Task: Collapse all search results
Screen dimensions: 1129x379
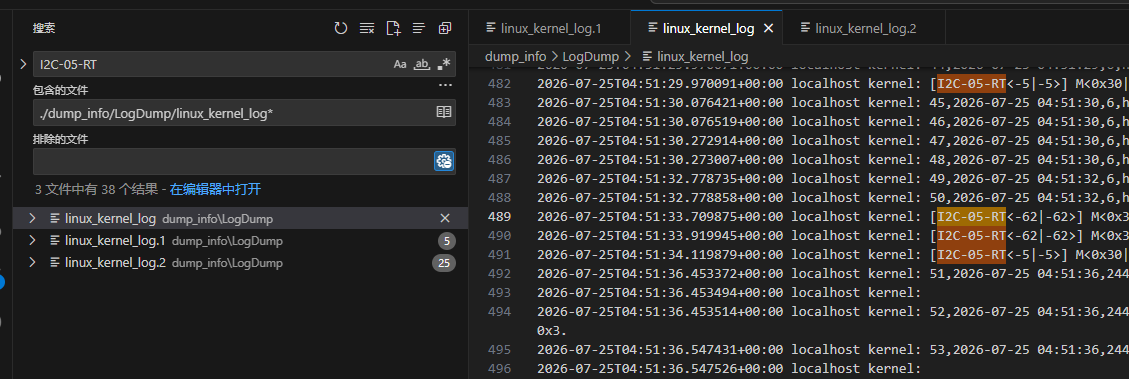Action: pos(445,28)
